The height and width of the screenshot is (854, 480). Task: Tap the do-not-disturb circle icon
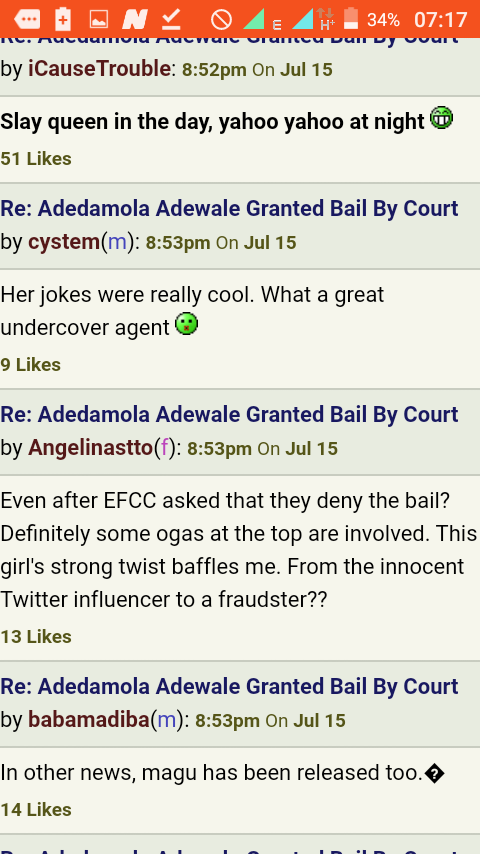click(x=221, y=20)
